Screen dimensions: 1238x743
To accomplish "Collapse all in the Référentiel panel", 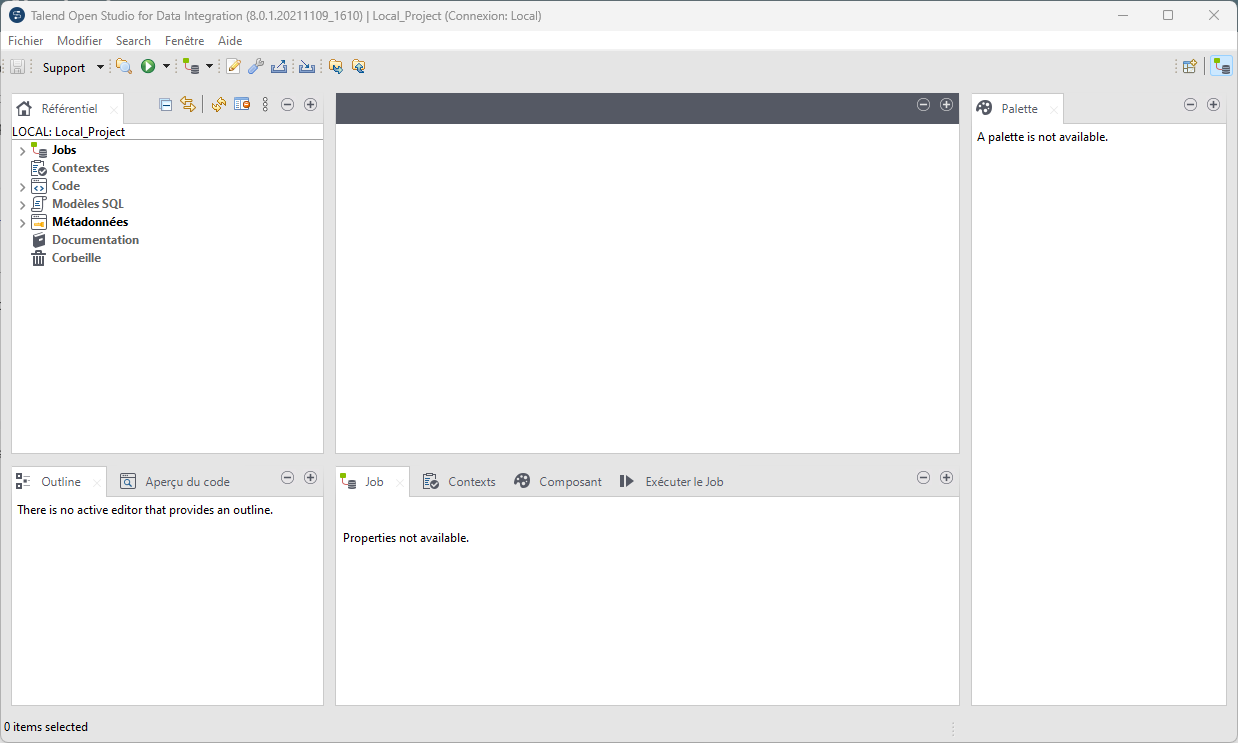I will click(x=166, y=104).
